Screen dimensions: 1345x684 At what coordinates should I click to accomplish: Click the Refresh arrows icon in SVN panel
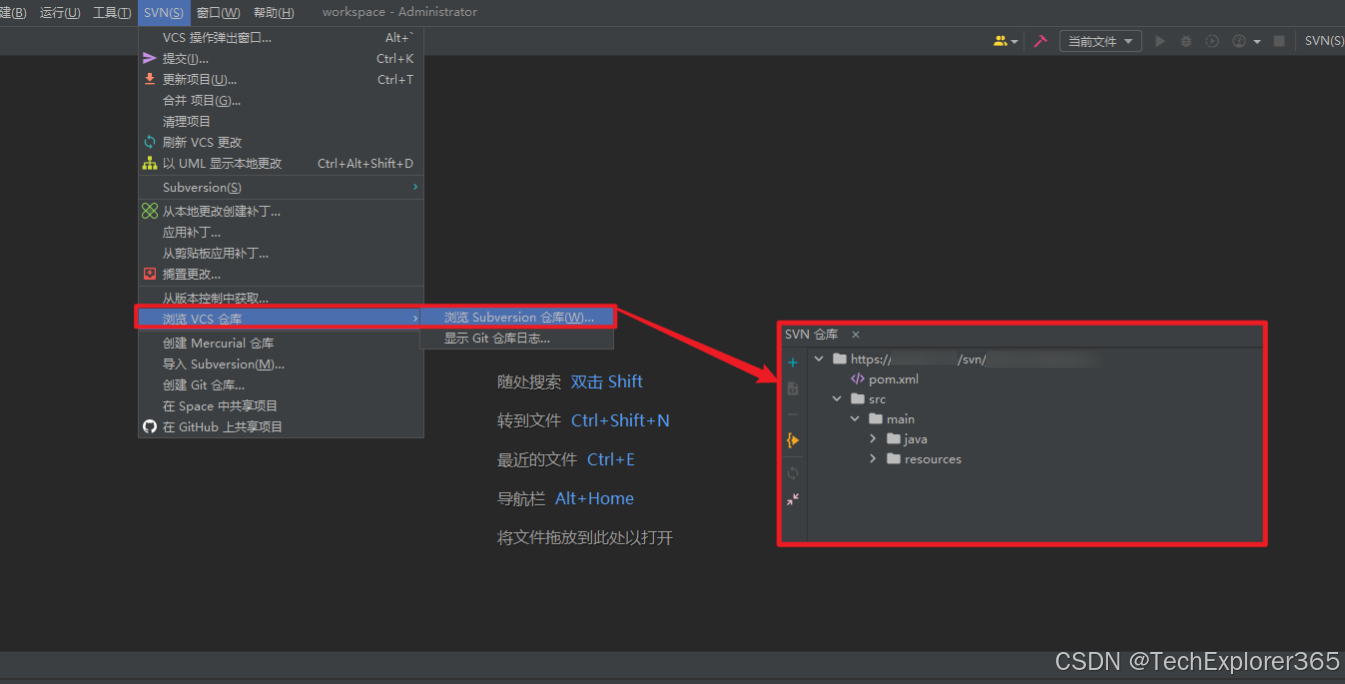[793, 473]
